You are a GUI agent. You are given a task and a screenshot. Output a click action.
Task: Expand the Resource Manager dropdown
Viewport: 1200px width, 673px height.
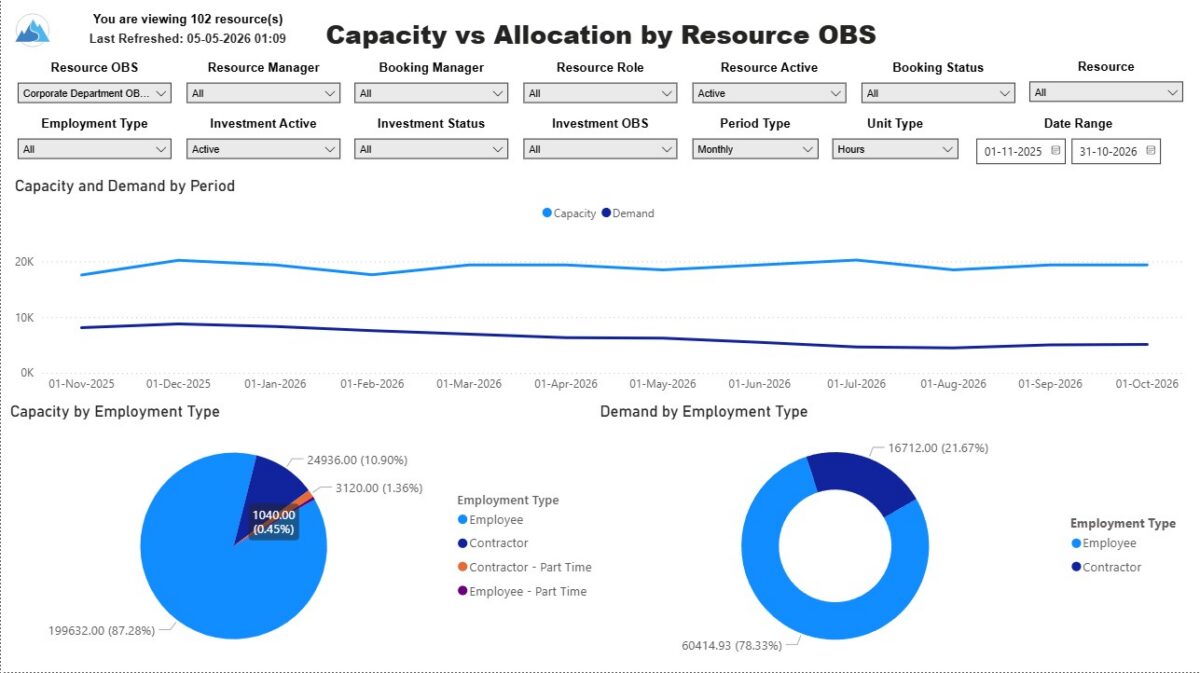pos(264,93)
